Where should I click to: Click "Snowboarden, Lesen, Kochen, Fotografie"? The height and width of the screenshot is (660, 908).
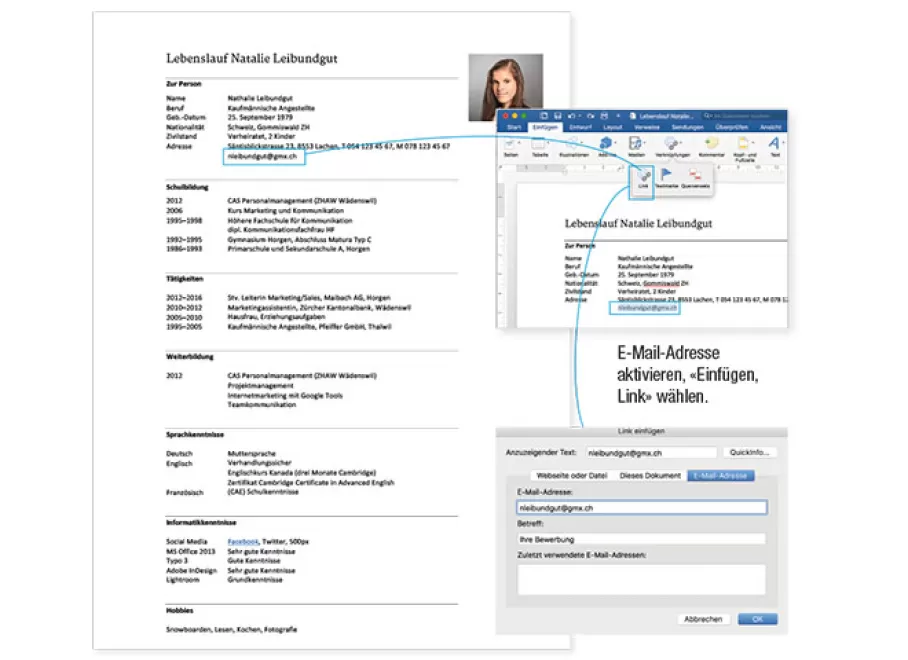coord(232,629)
